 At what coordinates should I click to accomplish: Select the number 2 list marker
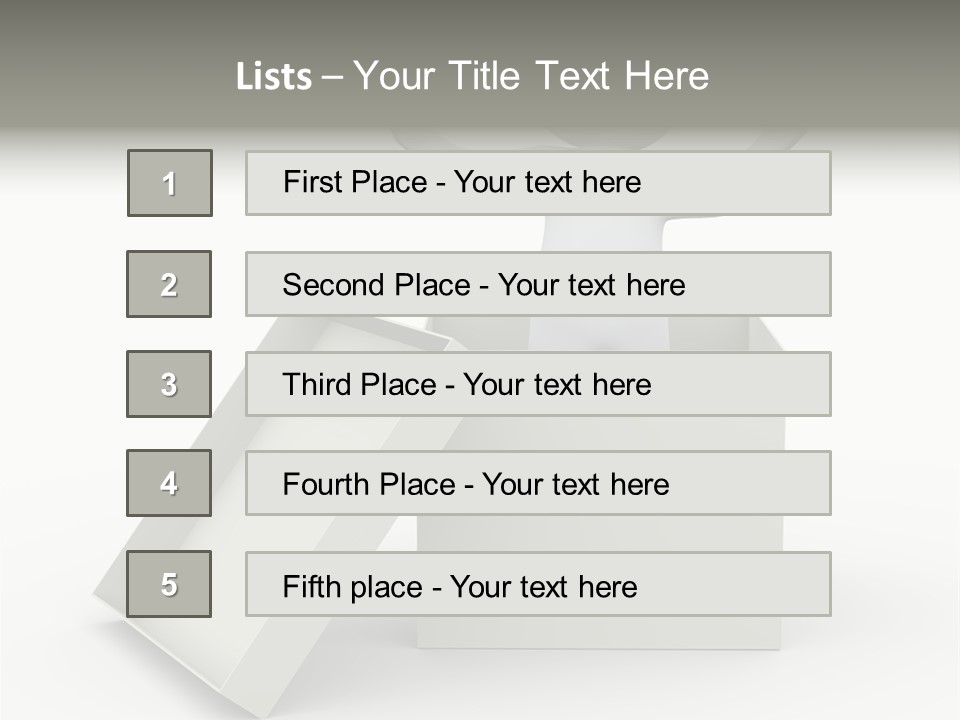click(169, 284)
